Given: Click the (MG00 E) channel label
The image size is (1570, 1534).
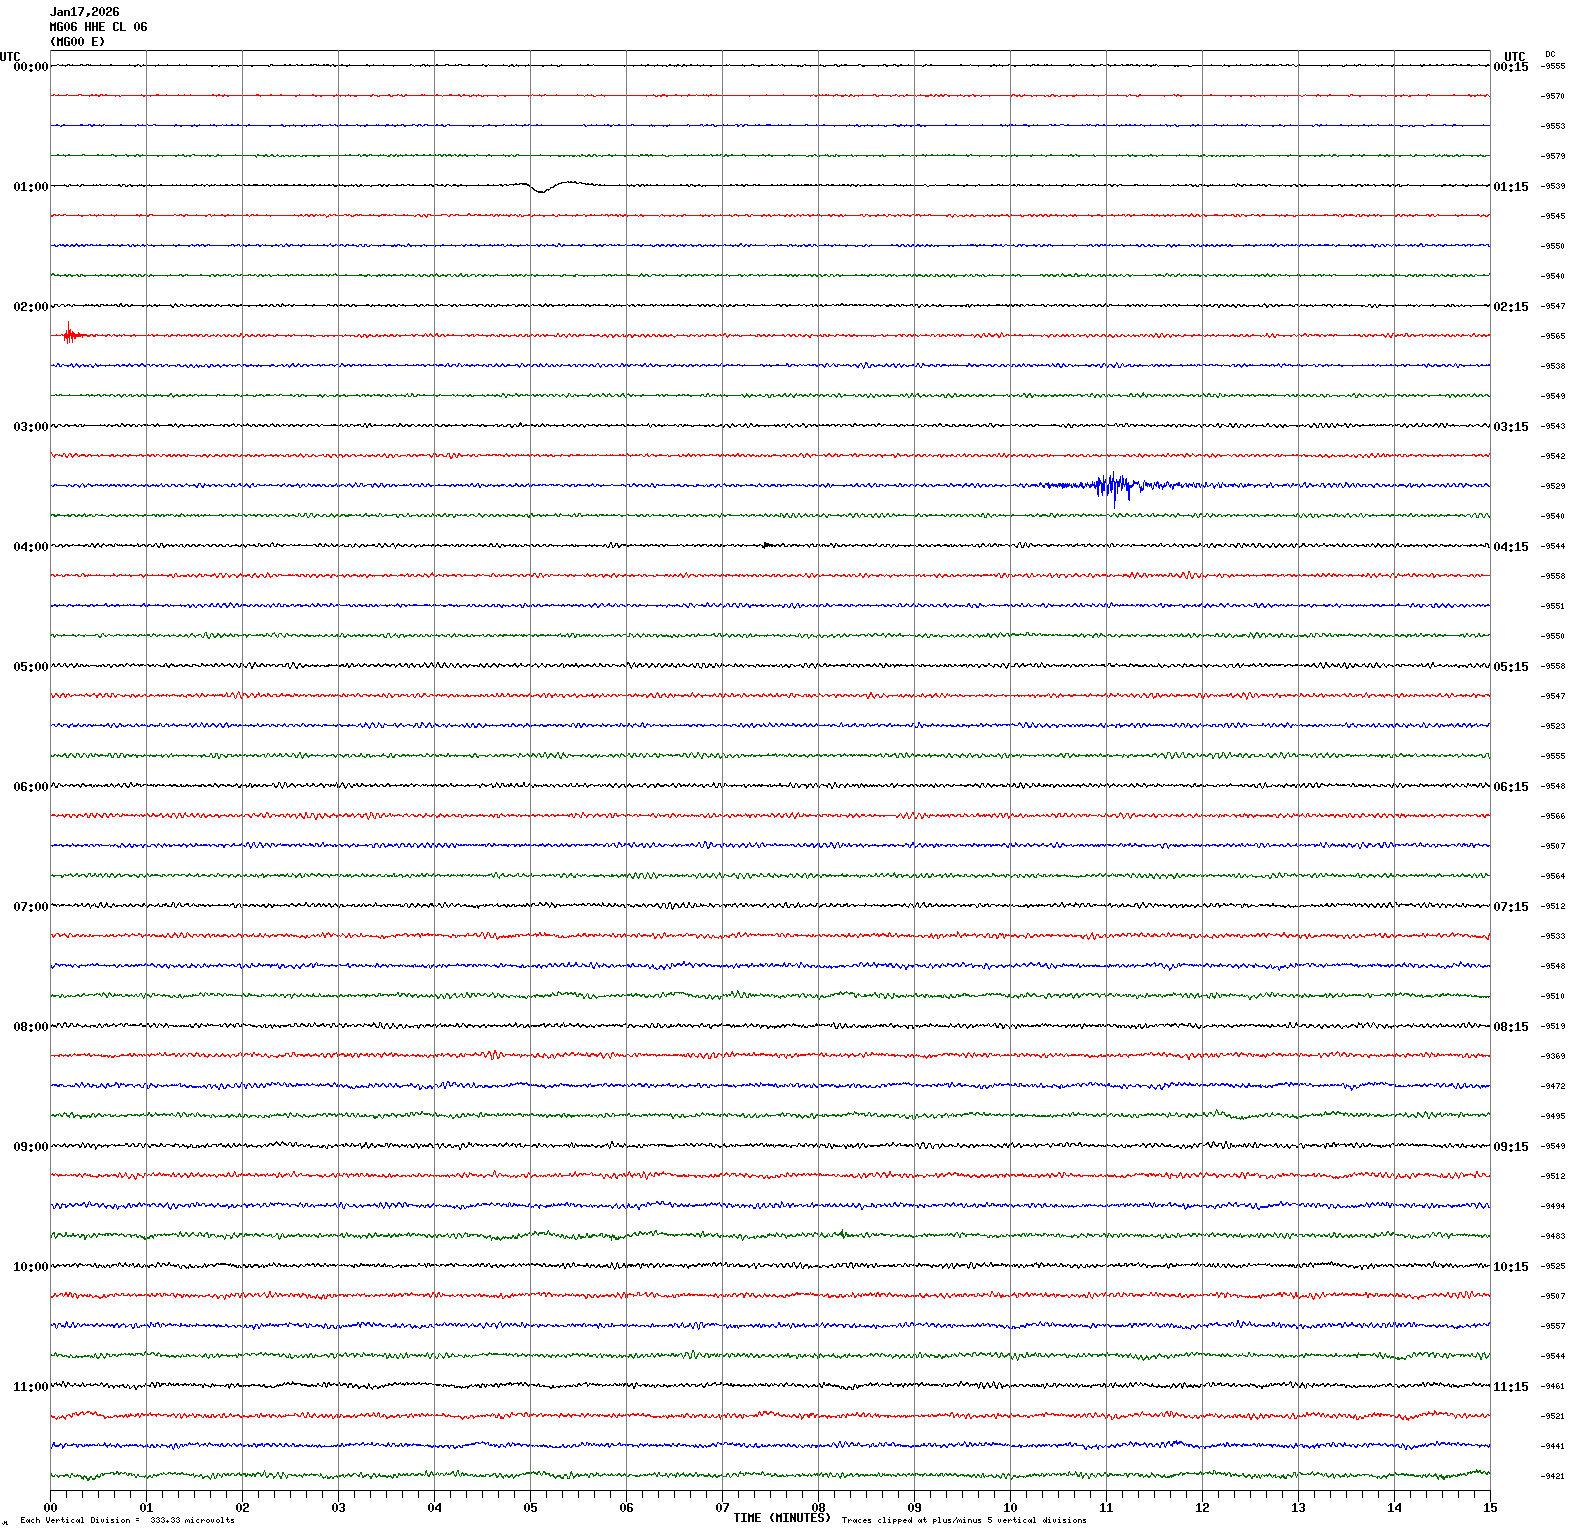Looking at the screenshot, I should pos(77,42).
